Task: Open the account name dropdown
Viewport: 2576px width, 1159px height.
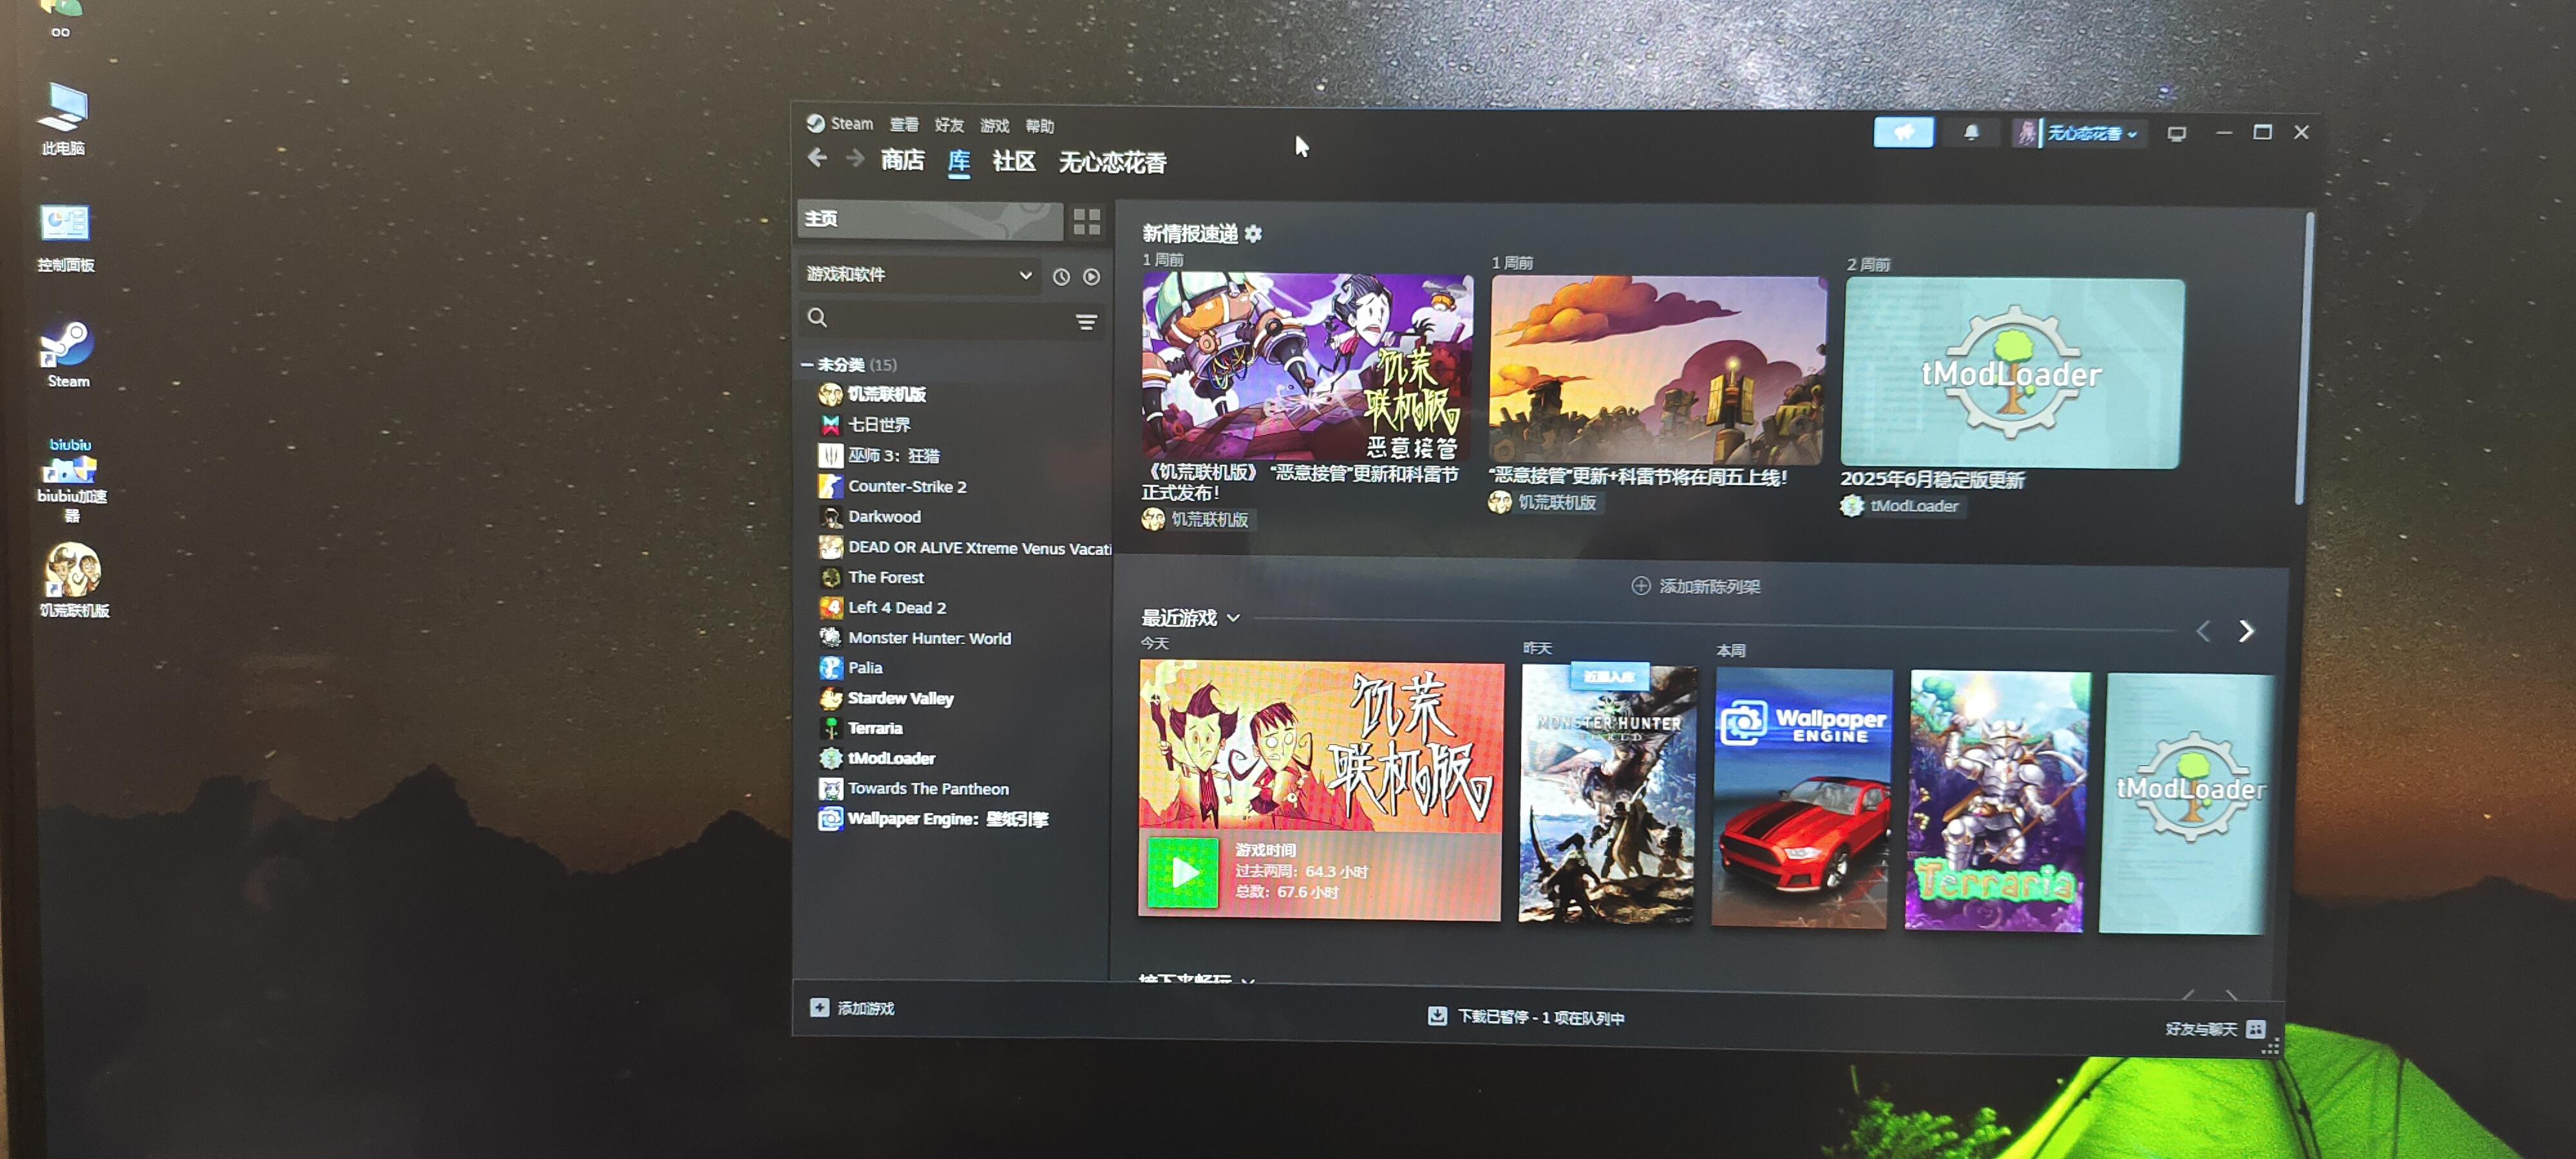Action: [x=2091, y=134]
